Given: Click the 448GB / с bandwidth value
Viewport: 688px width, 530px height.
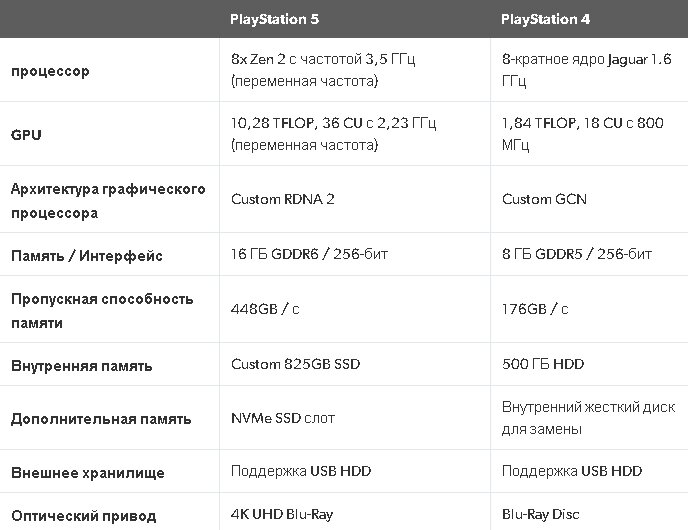Looking at the screenshot, I should (x=265, y=309).
